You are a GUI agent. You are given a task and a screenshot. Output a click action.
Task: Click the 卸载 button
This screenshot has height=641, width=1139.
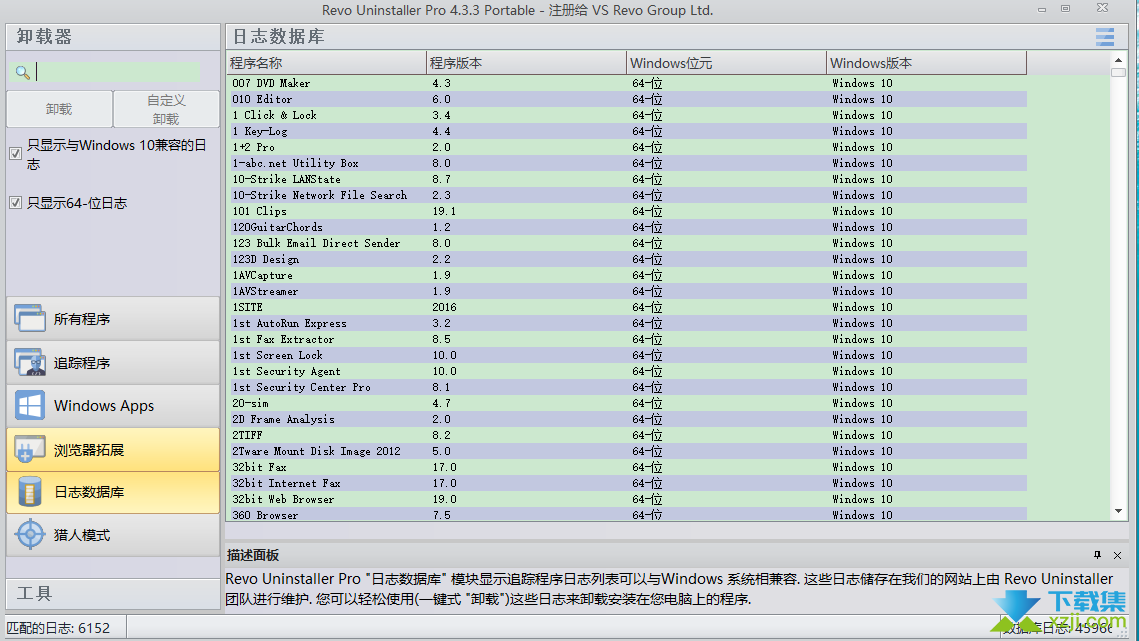(60, 109)
